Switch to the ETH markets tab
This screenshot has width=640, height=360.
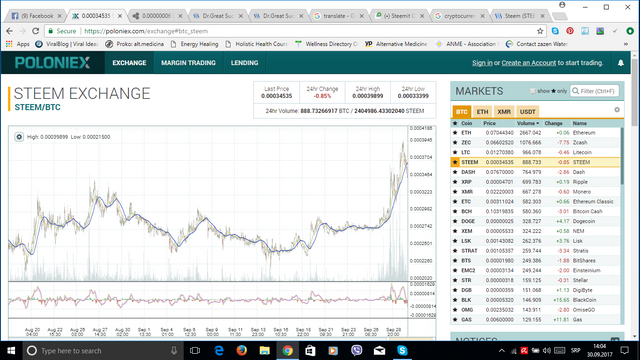click(482, 111)
